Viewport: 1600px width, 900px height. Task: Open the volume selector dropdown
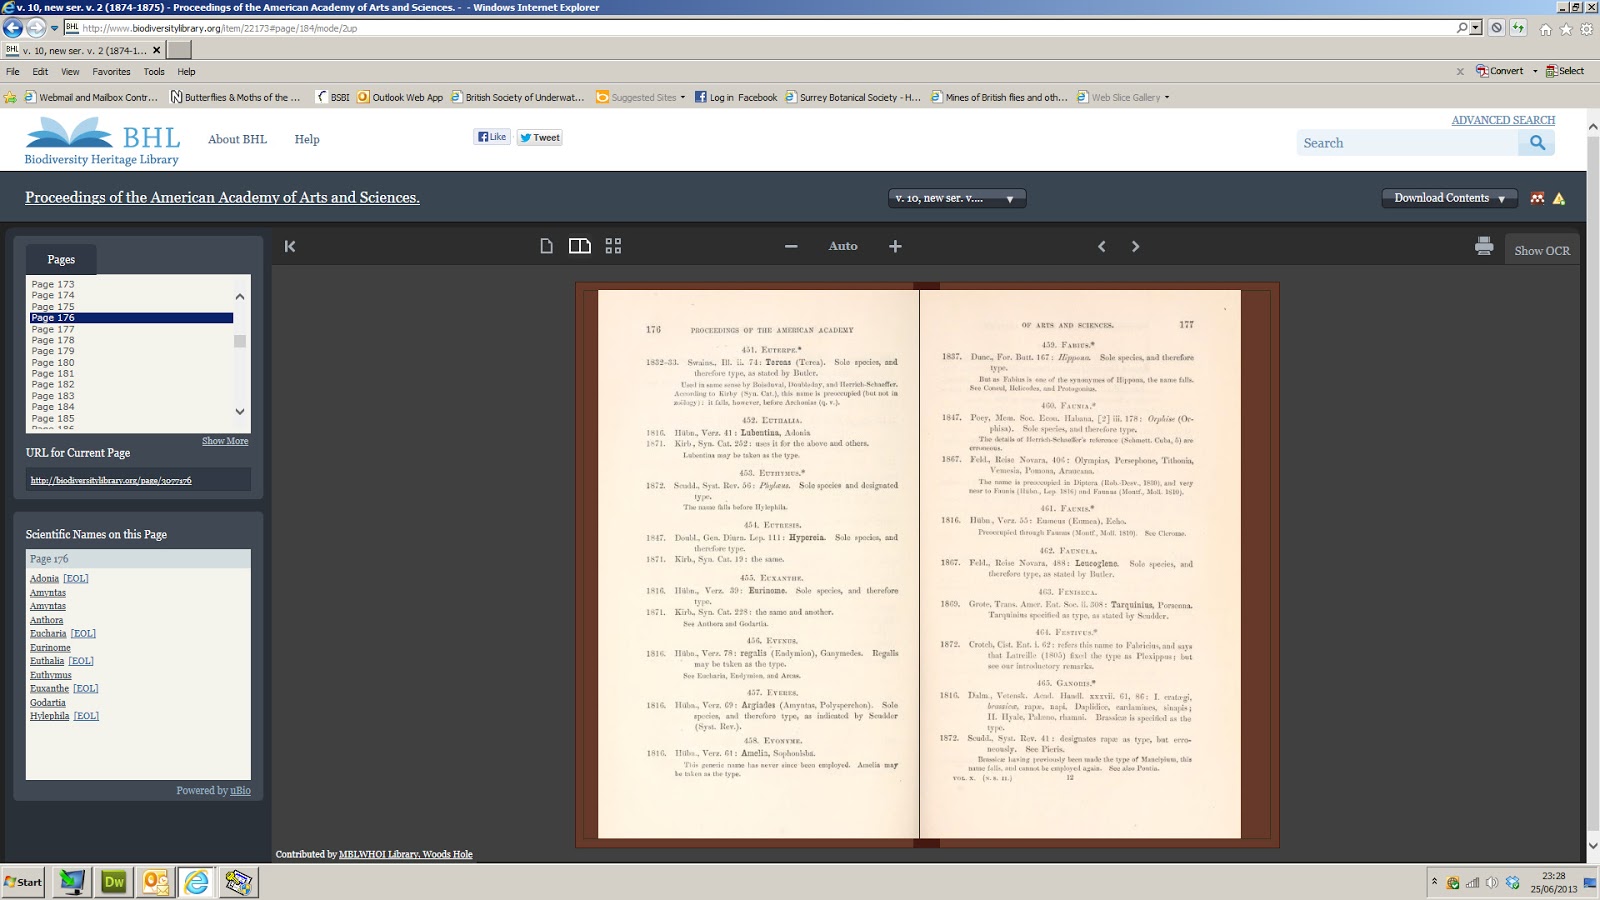(956, 198)
